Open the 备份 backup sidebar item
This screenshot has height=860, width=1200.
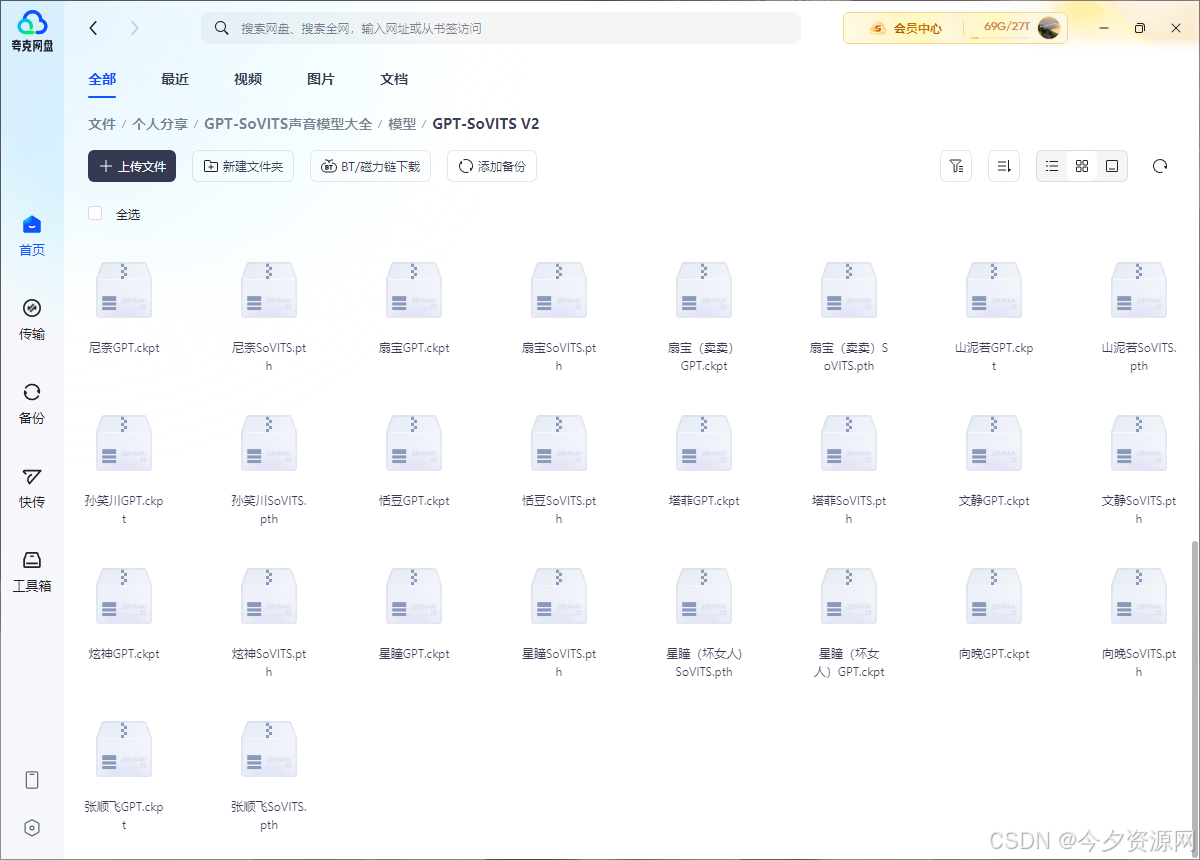coord(32,404)
